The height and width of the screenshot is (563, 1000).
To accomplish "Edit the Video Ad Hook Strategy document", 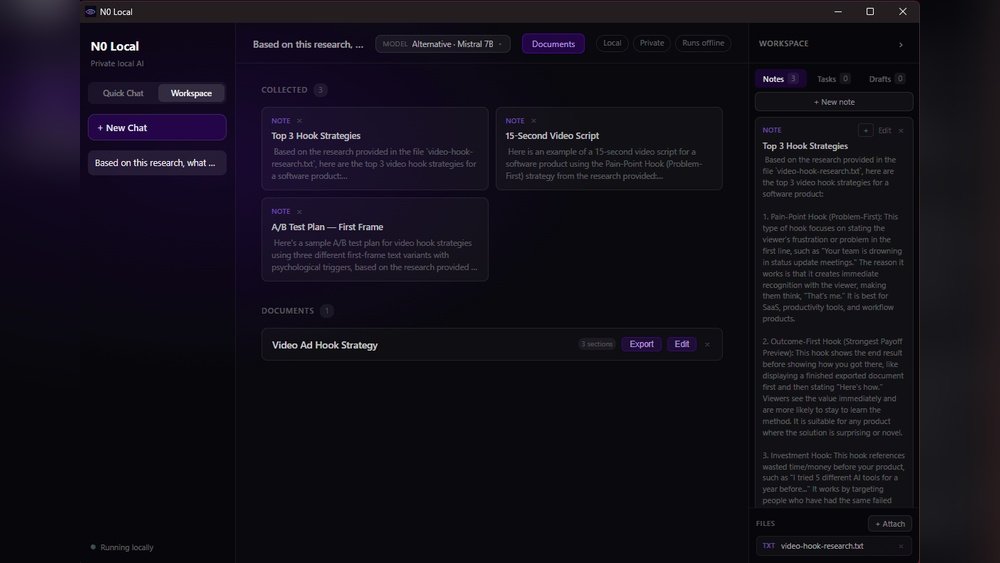I will (x=682, y=344).
